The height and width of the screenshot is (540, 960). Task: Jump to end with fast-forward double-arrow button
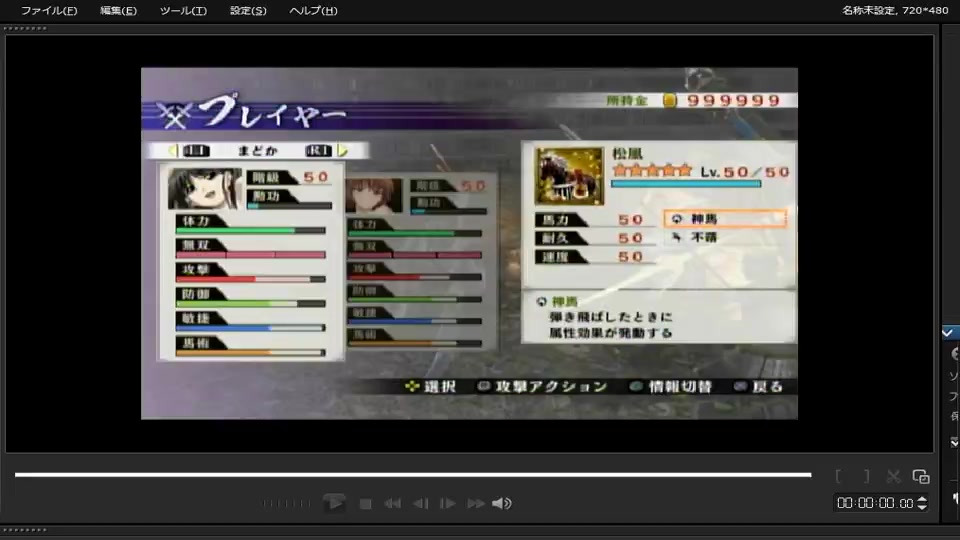pyautogui.click(x=476, y=504)
